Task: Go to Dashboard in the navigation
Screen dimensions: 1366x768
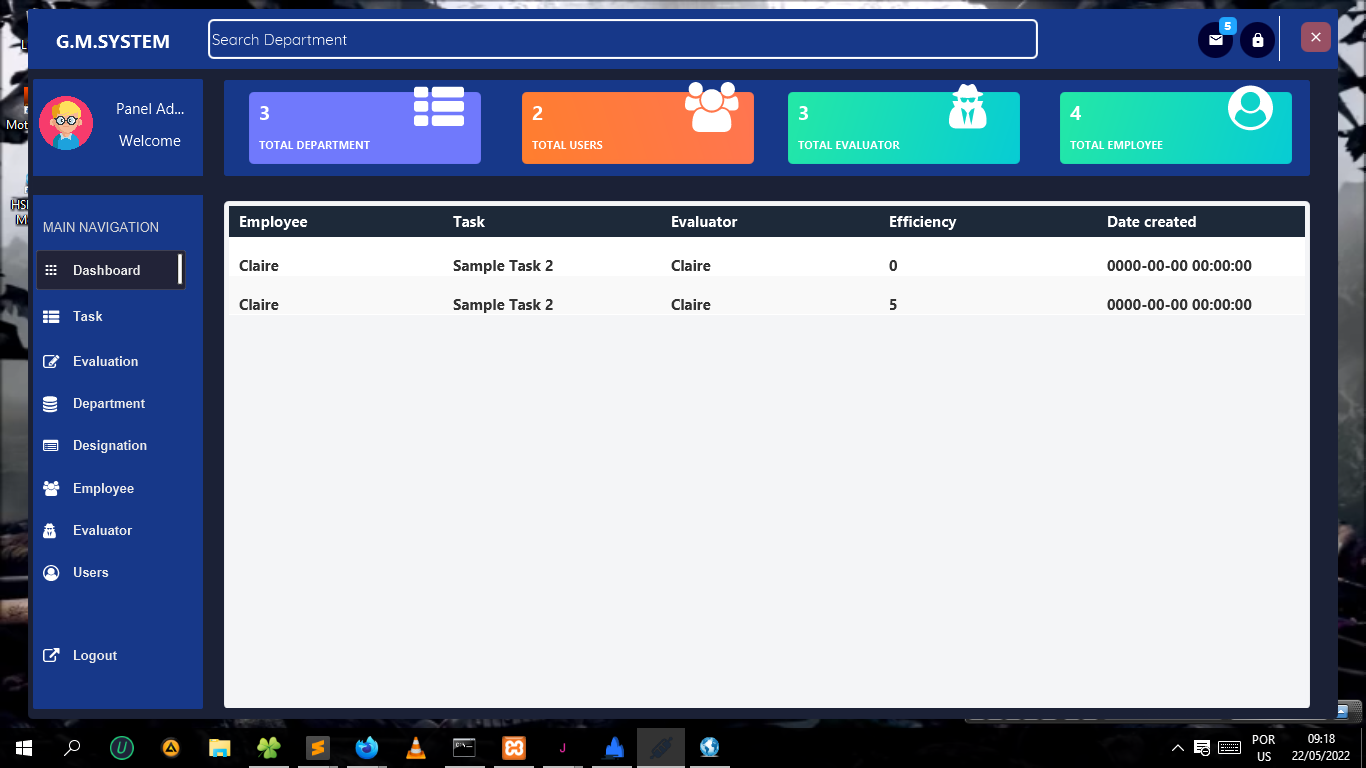Action: [110, 270]
